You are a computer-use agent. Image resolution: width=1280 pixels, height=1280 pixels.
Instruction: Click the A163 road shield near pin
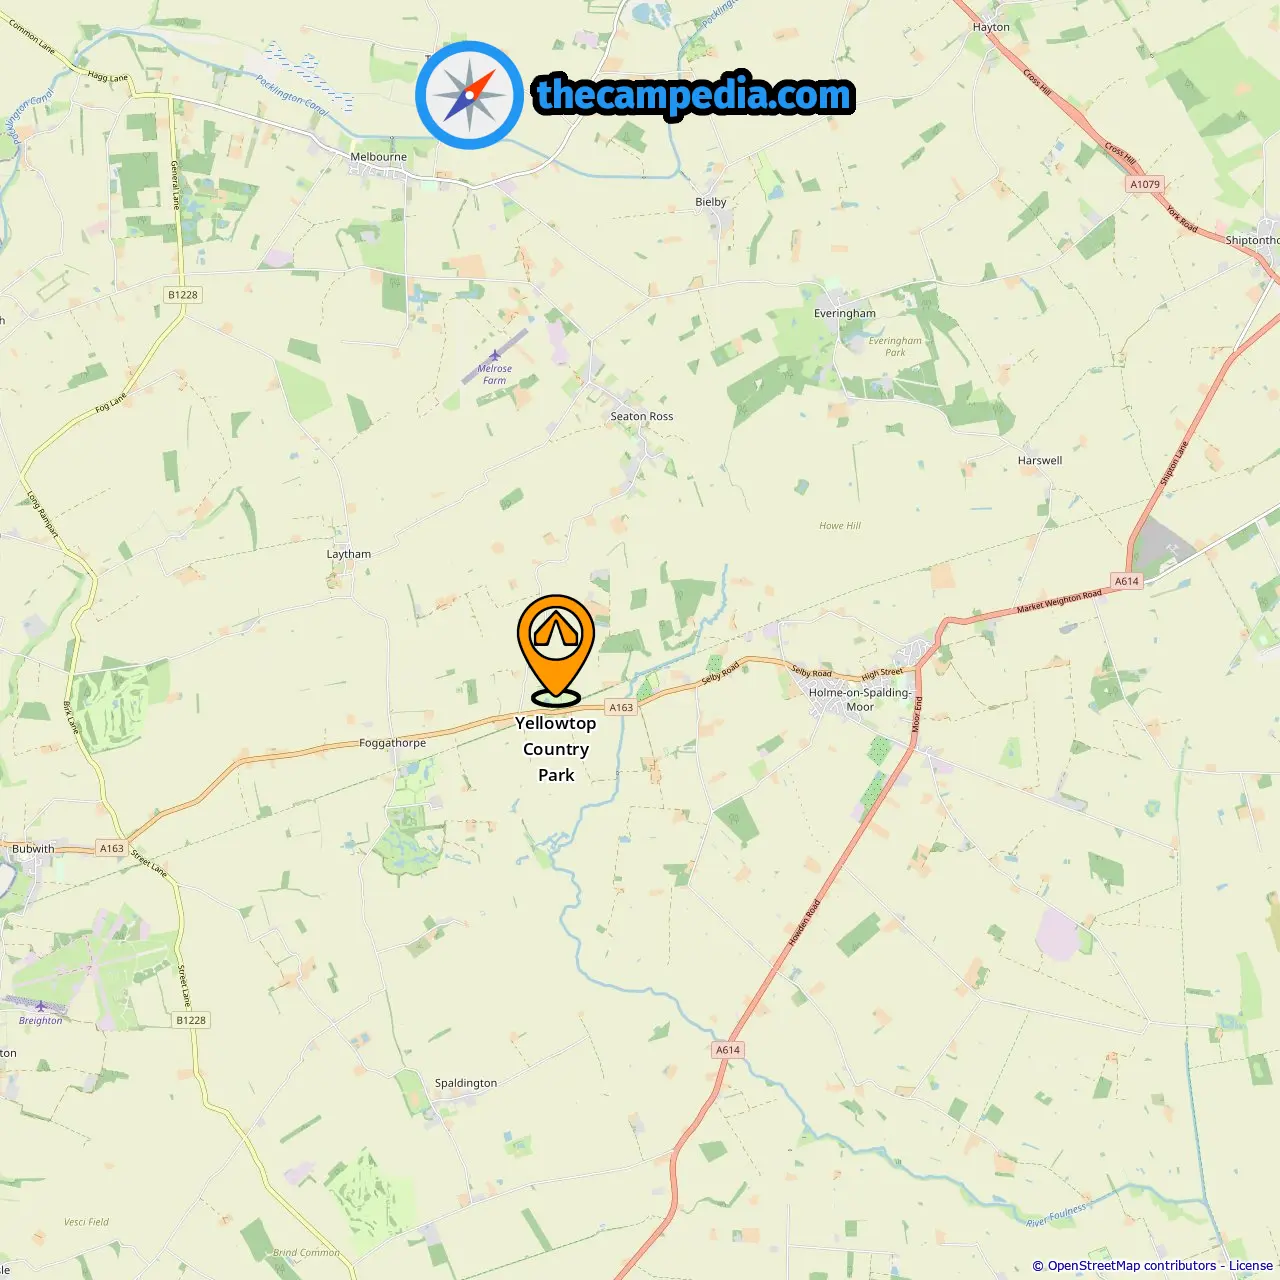pos(621,707)
